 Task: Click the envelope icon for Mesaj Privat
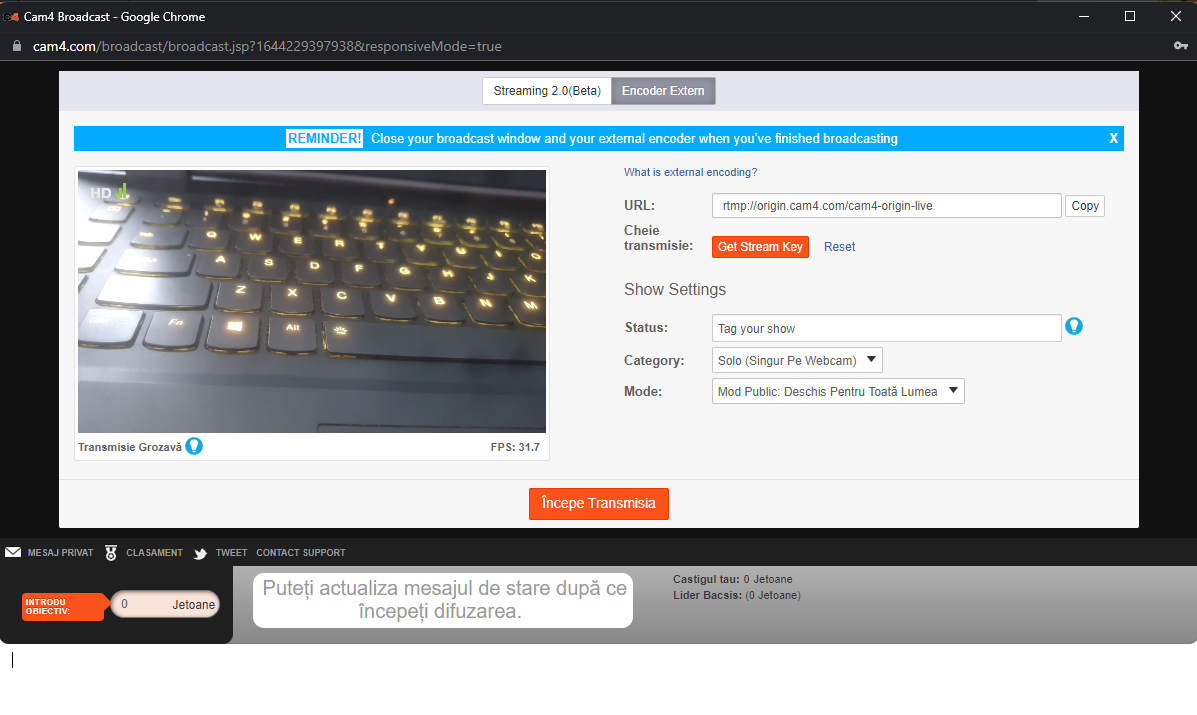click(x=13, y=552)
